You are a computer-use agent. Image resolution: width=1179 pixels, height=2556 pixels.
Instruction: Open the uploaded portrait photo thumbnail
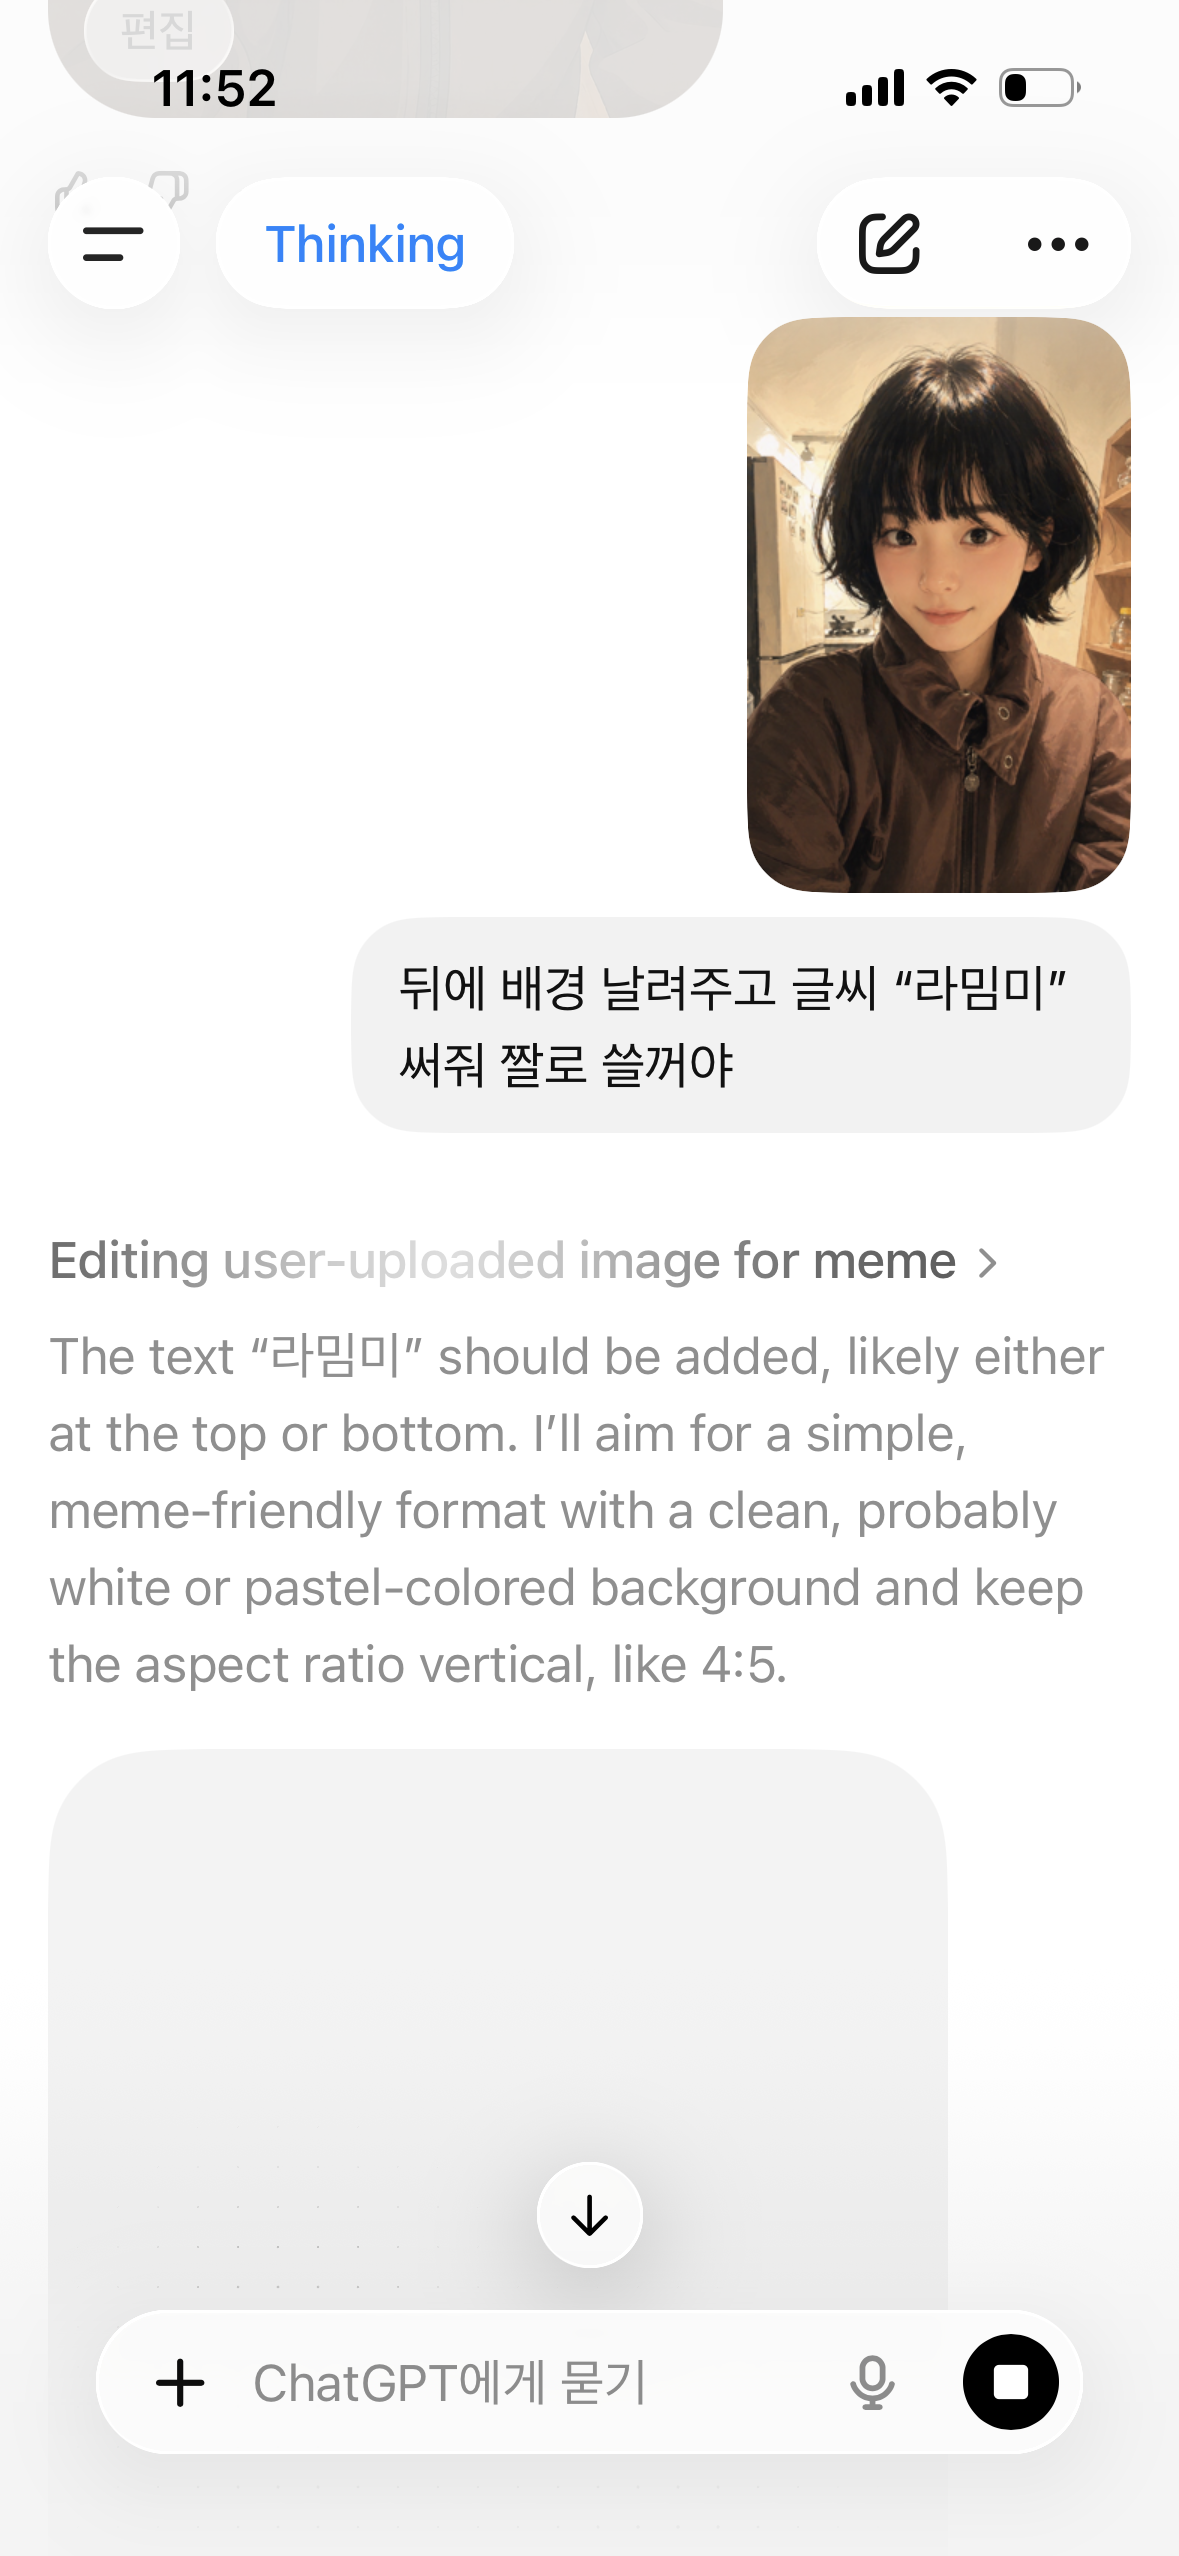click(x=939, y=605)
